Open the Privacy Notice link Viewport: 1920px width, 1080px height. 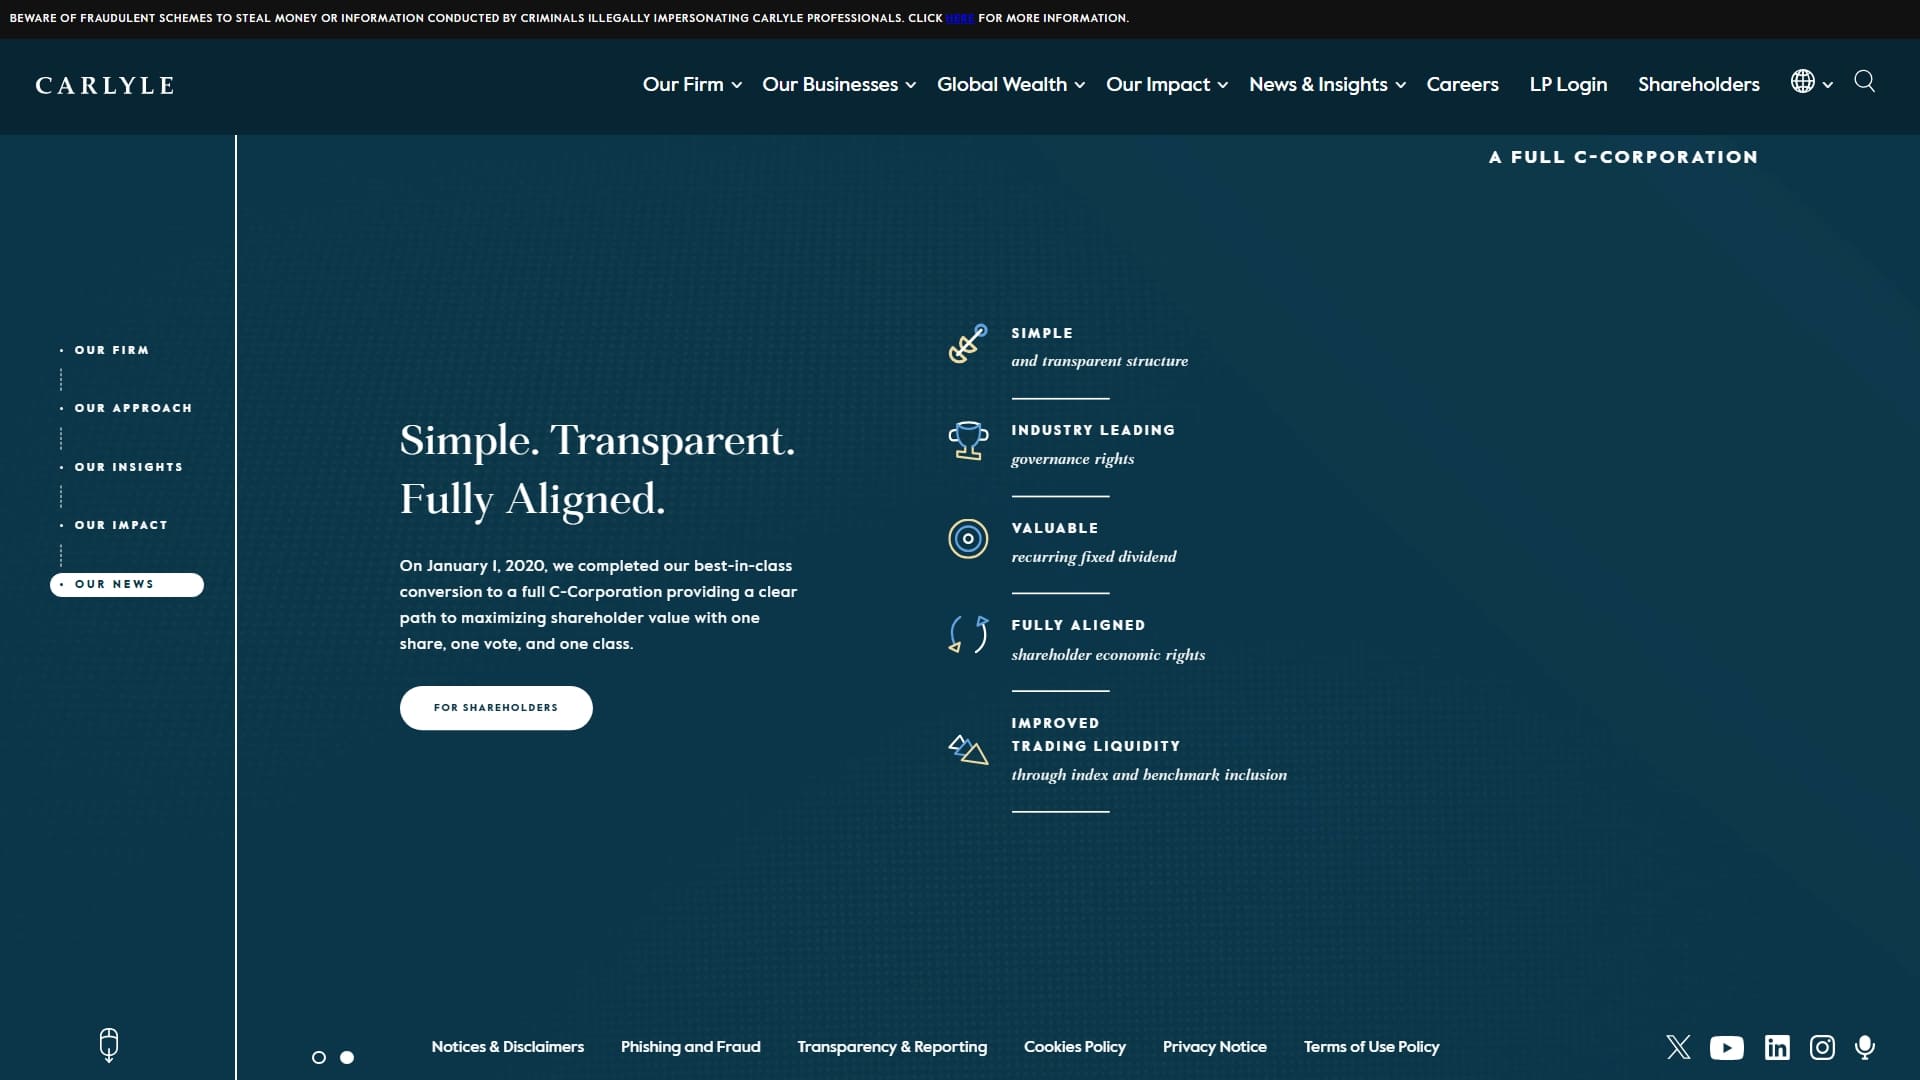tap(1214, 1047)
